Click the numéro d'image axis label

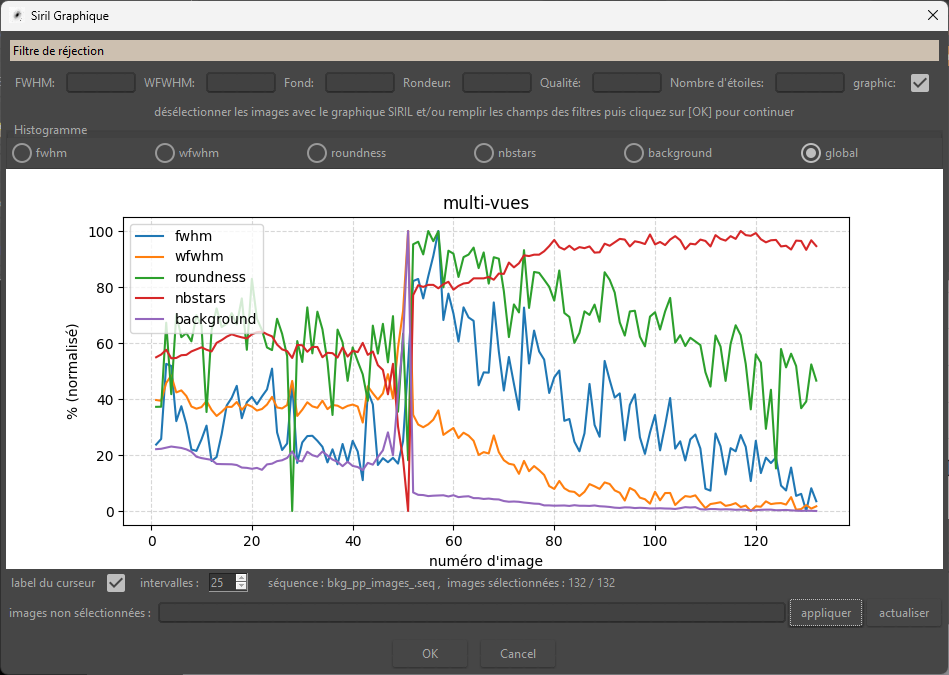(x=486, y=561)
